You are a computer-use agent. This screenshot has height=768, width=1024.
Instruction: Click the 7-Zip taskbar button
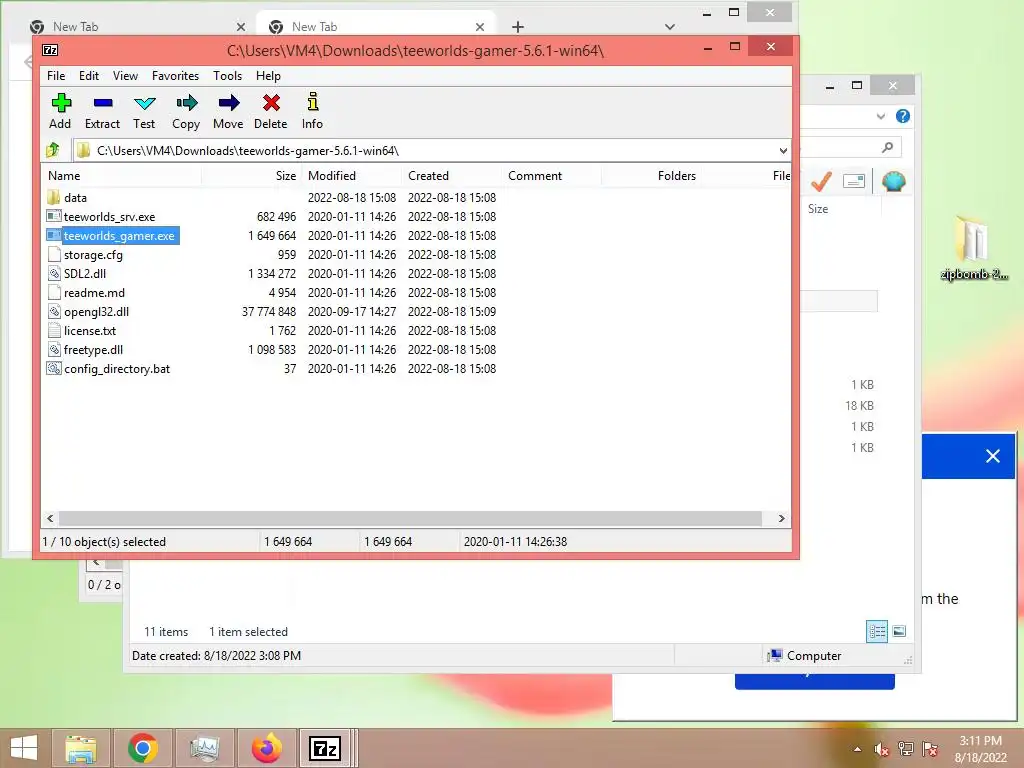coord(325,748)
